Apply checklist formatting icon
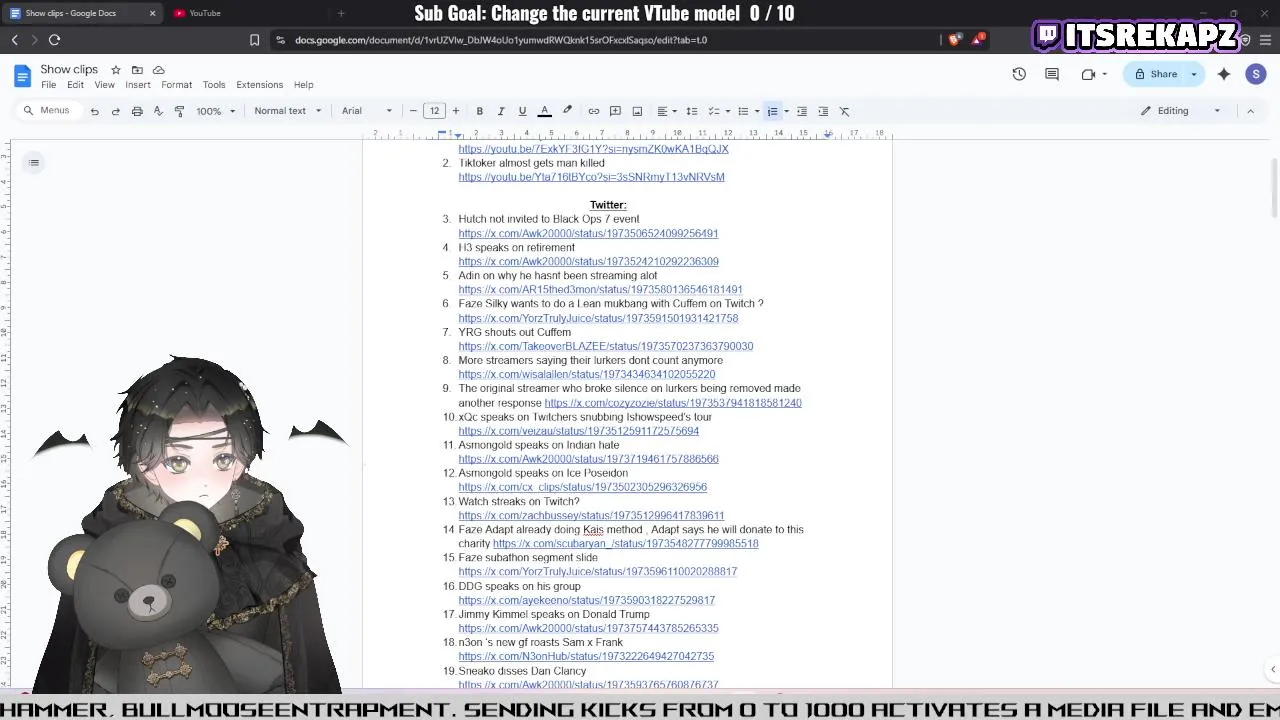 (x=713, y=111)
